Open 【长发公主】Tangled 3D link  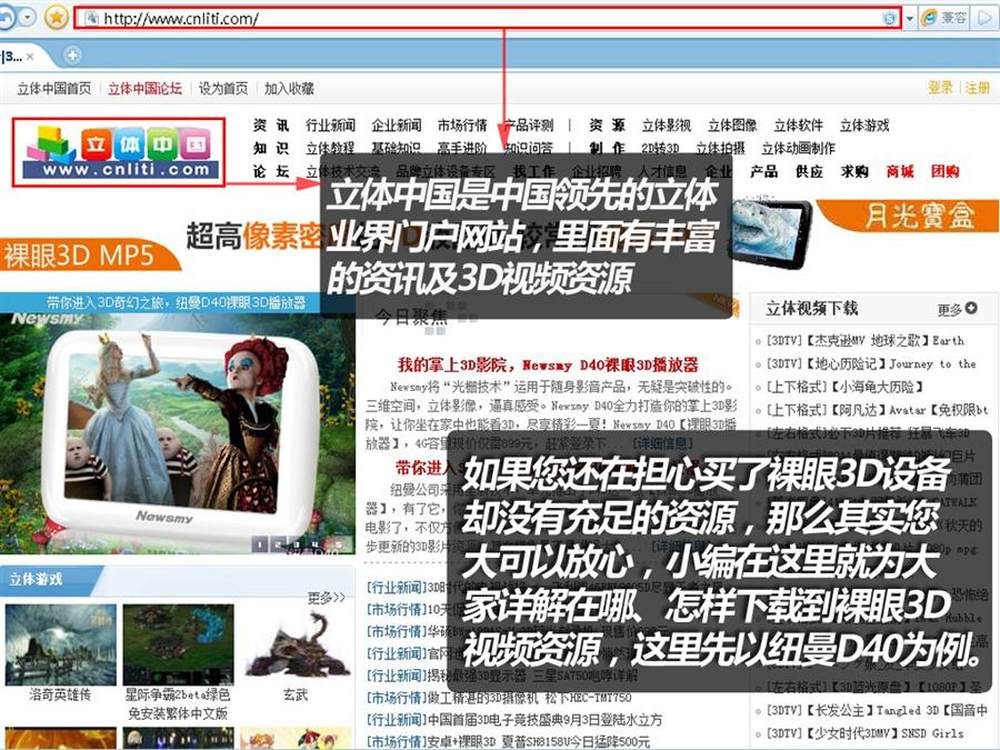pos(877,710)
